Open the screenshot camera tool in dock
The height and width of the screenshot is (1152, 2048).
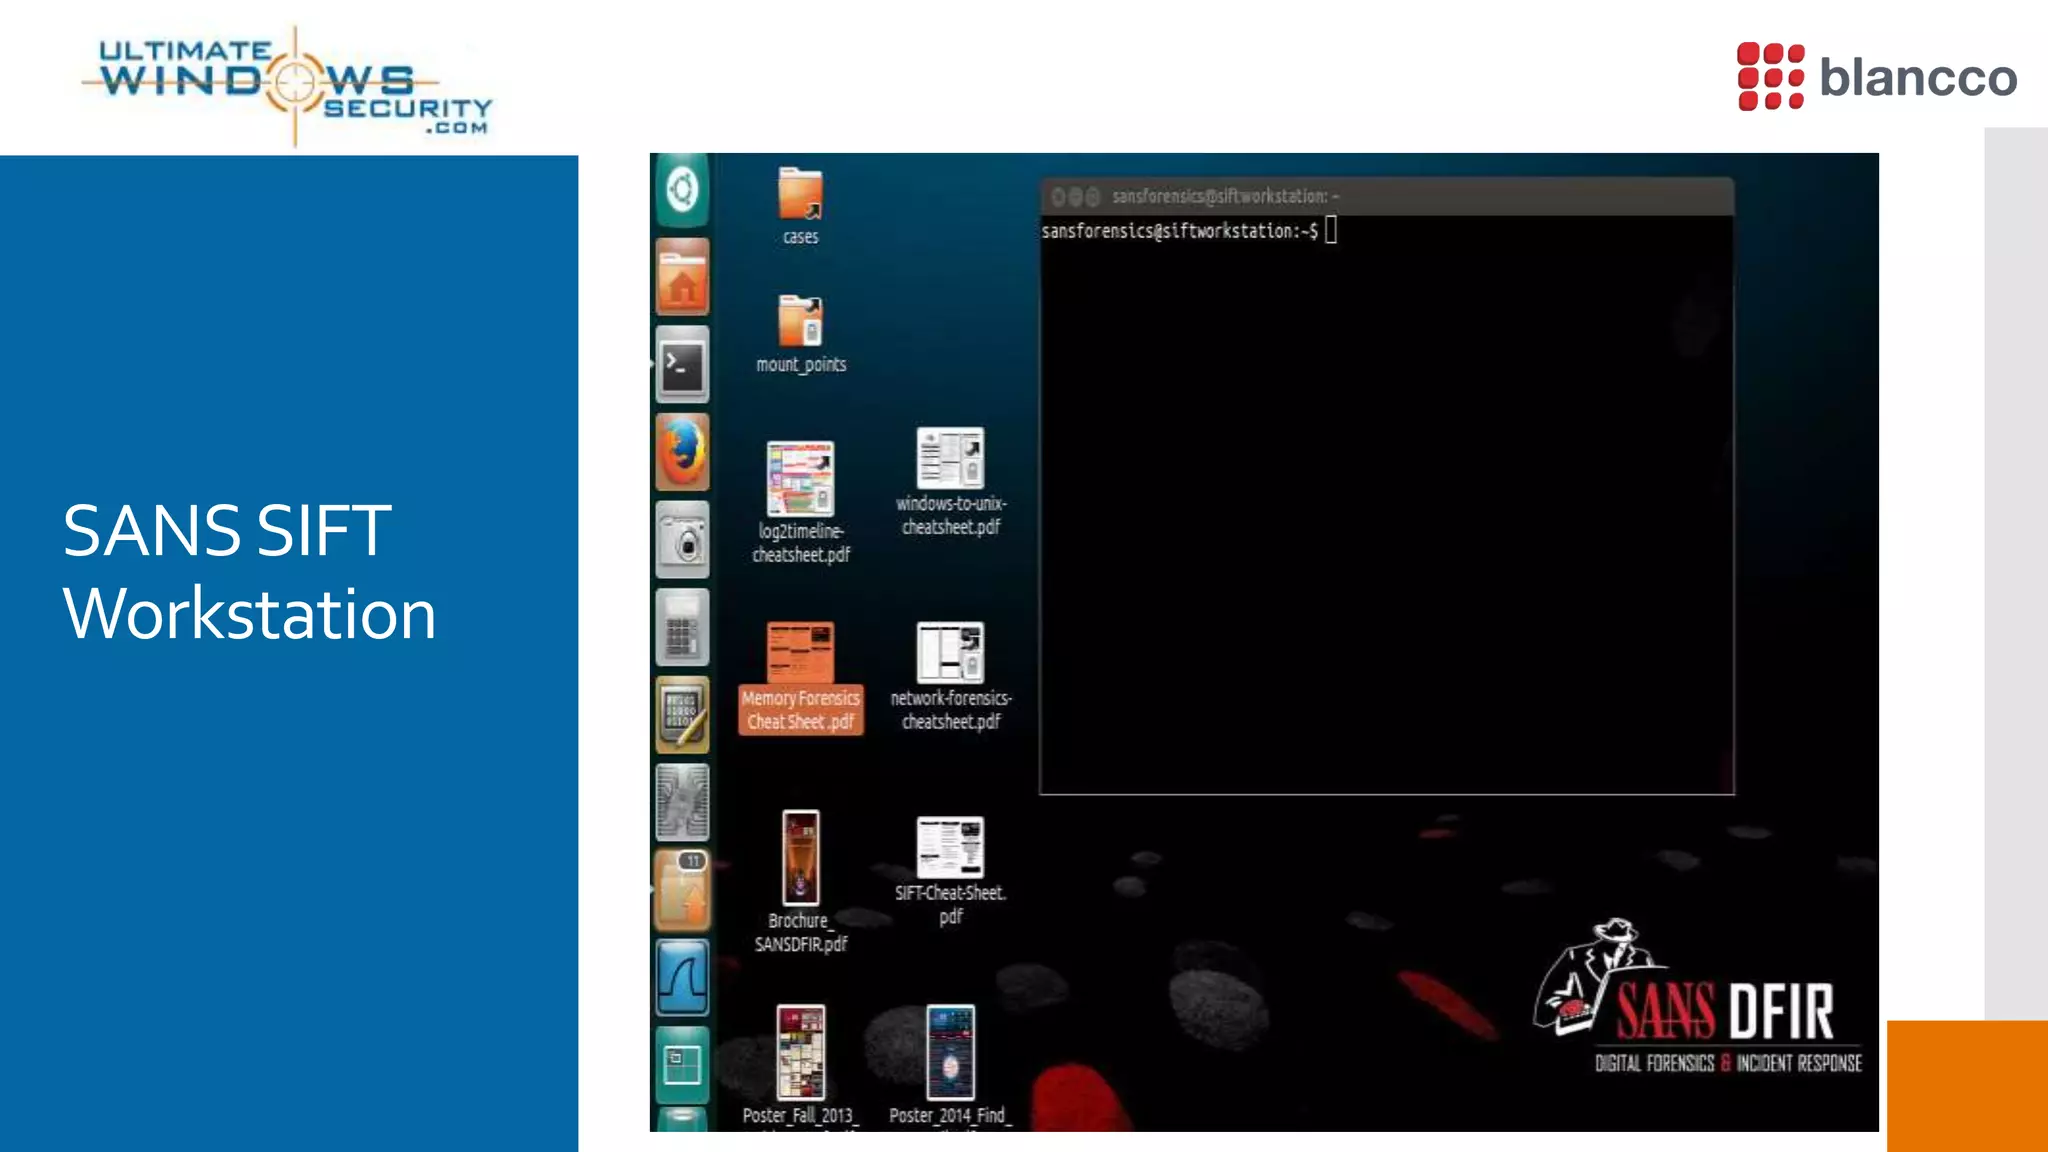coord(682,540)
